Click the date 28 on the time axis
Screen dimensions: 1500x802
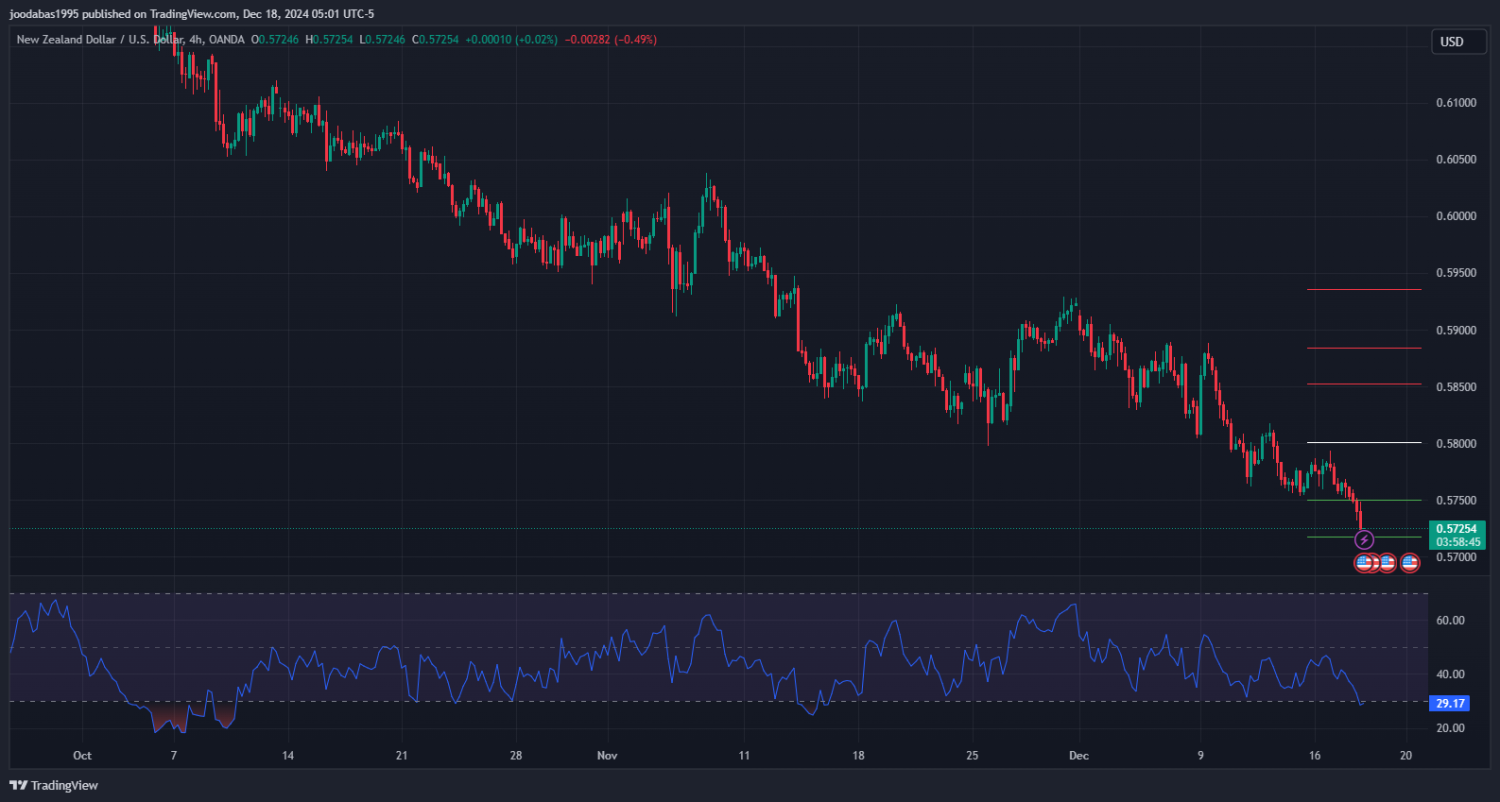point(515,756)
